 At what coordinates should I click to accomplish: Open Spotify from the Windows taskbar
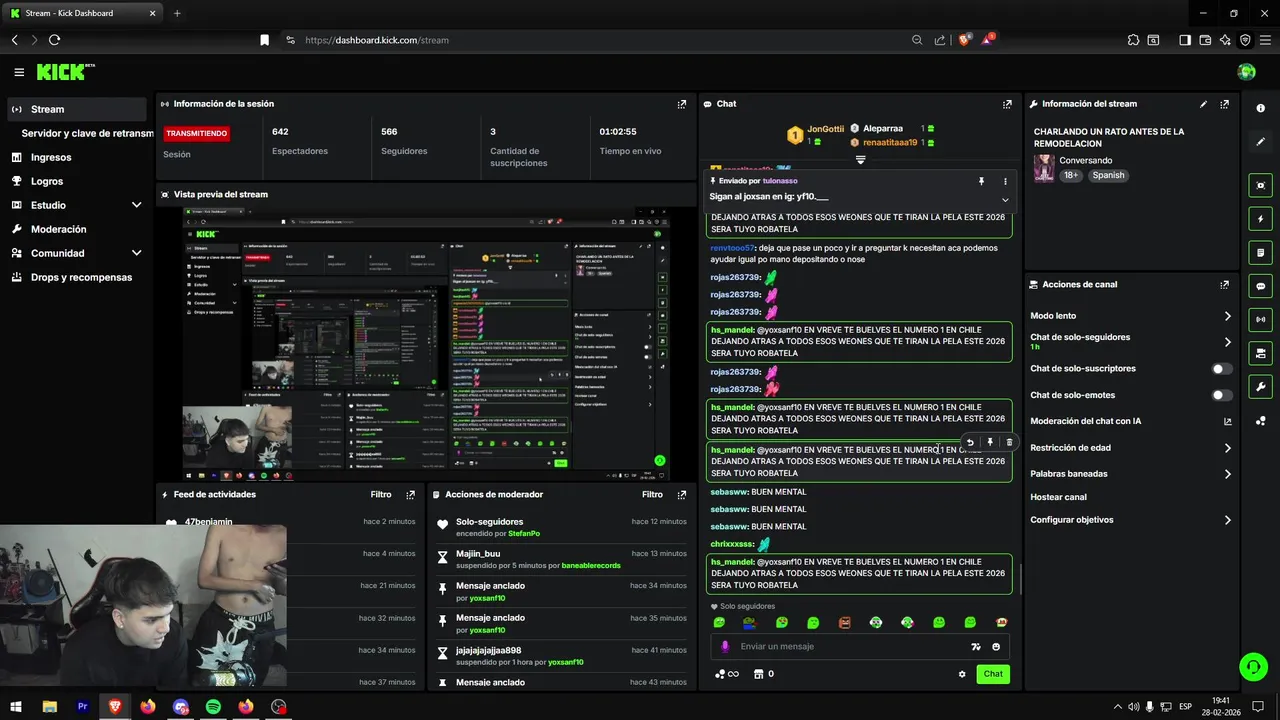[x=213, y=706]
